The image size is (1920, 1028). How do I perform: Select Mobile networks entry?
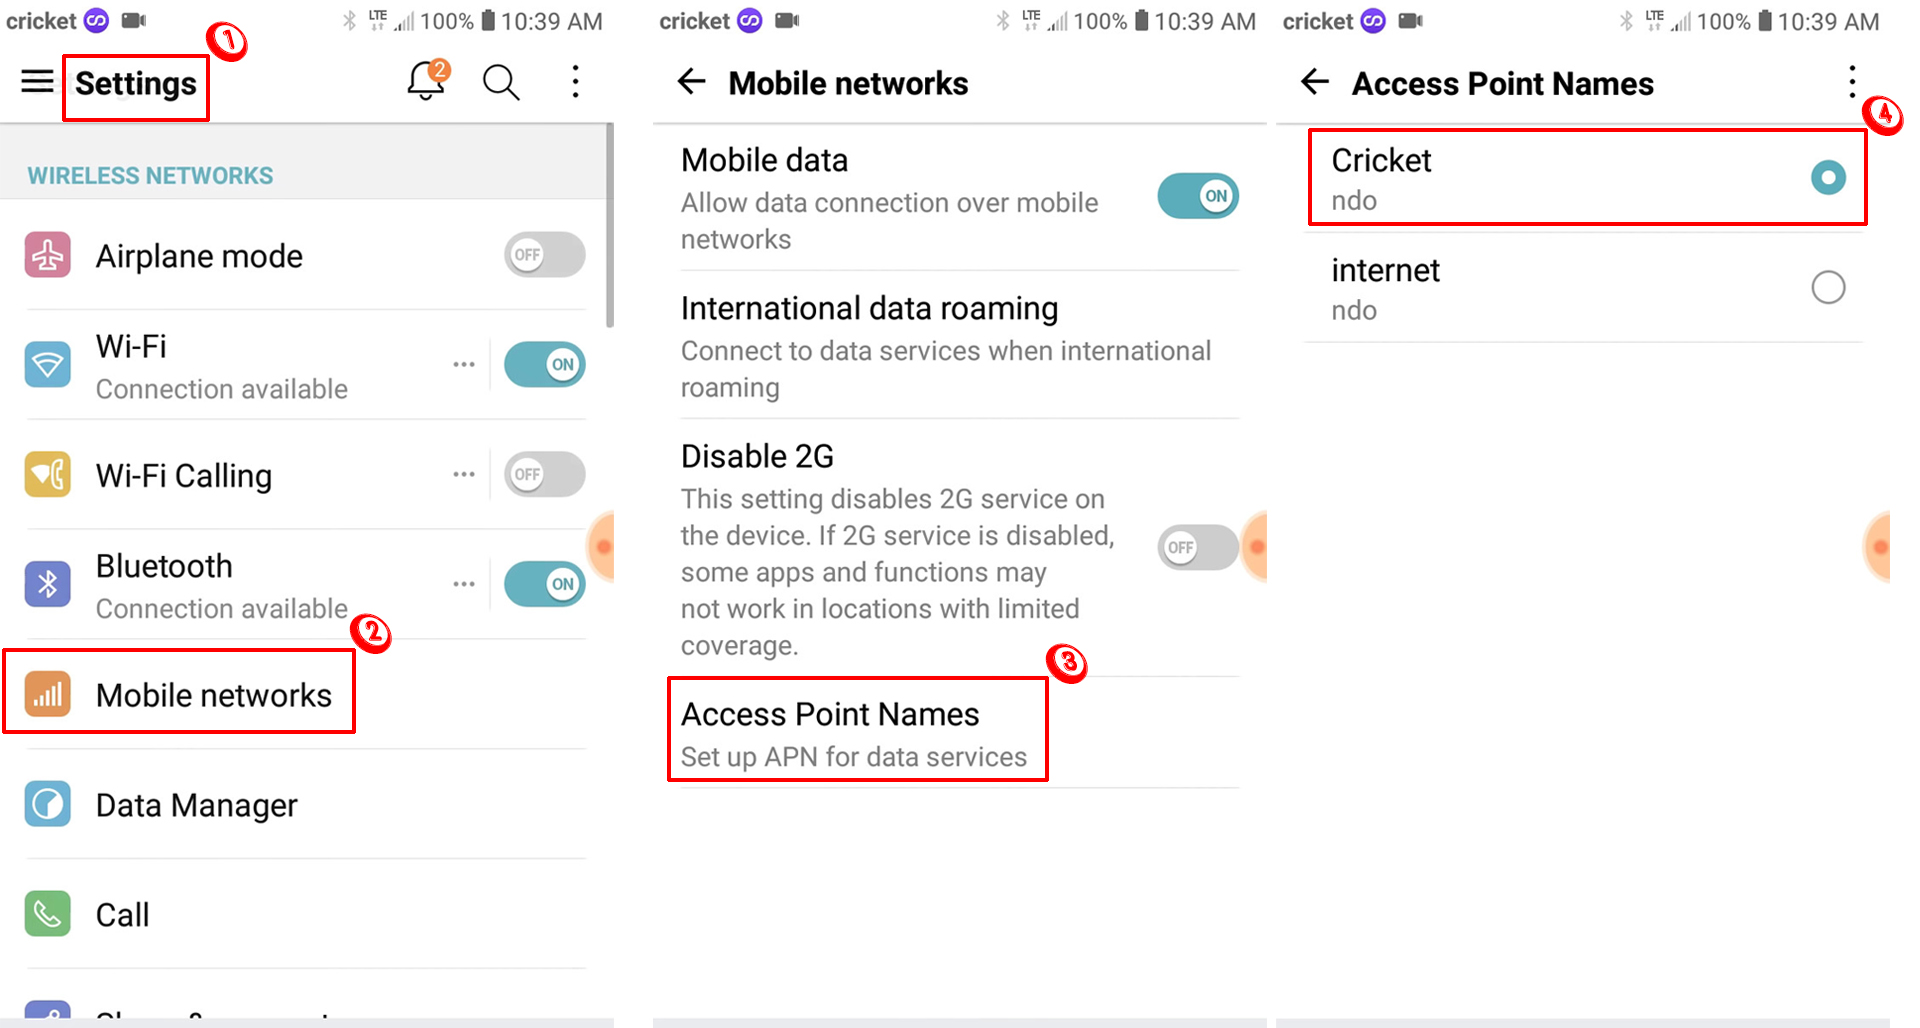click(215, 693)
